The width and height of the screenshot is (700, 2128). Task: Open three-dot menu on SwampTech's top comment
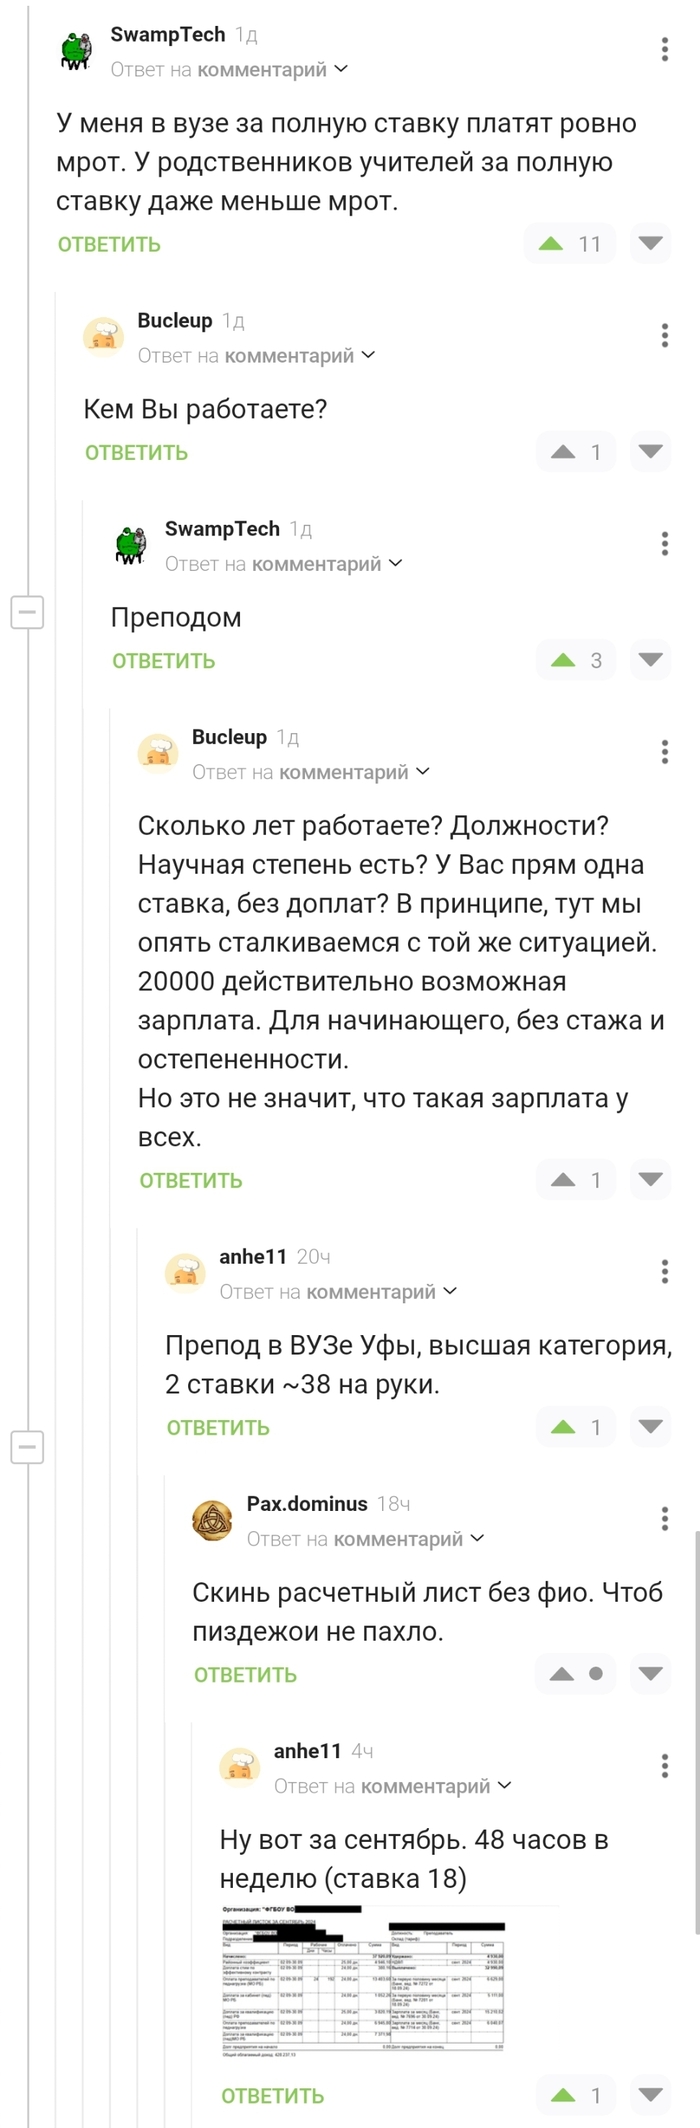(665, 49)
